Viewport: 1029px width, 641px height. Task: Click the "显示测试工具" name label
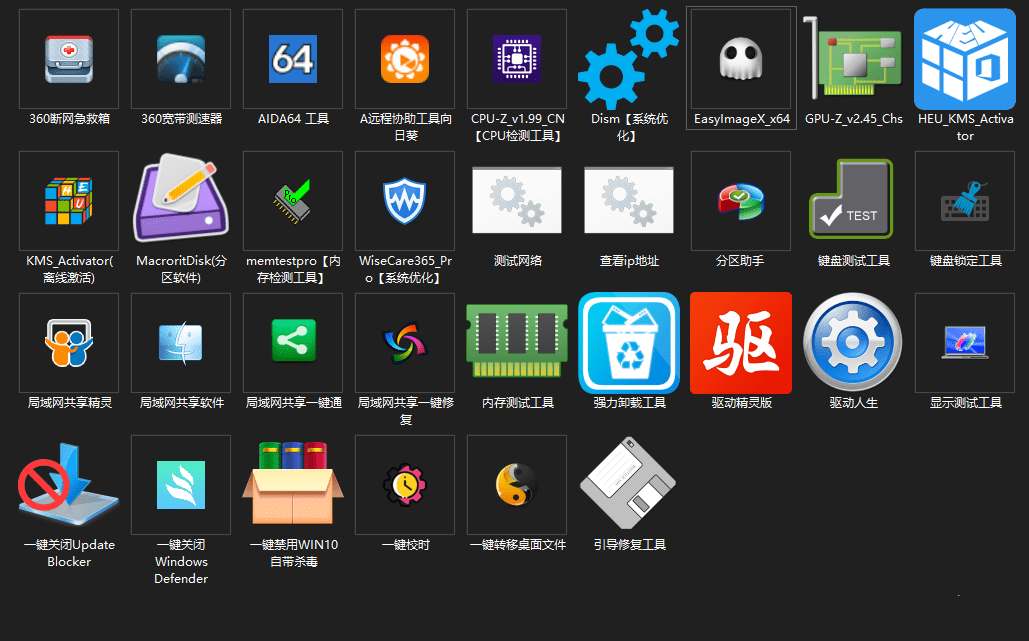(x=965, y=403)
